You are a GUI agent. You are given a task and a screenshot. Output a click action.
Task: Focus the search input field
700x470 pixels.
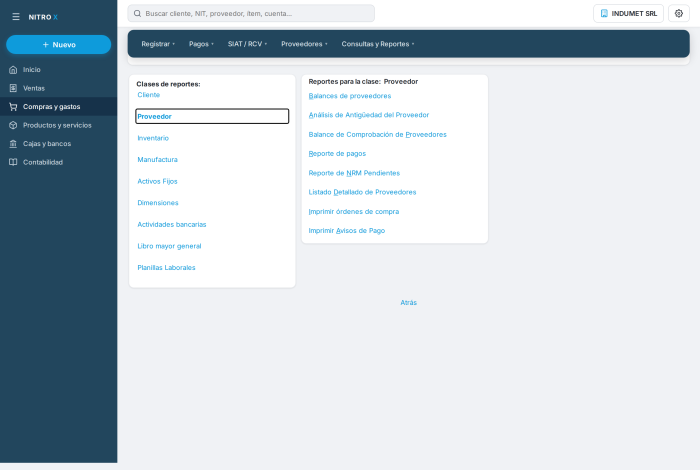(251, 13)
